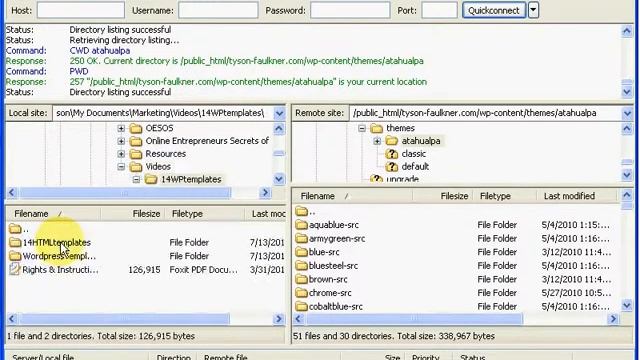Click the Host input field
The height and width of the screenshot is (360, 640).
(81, 10)
